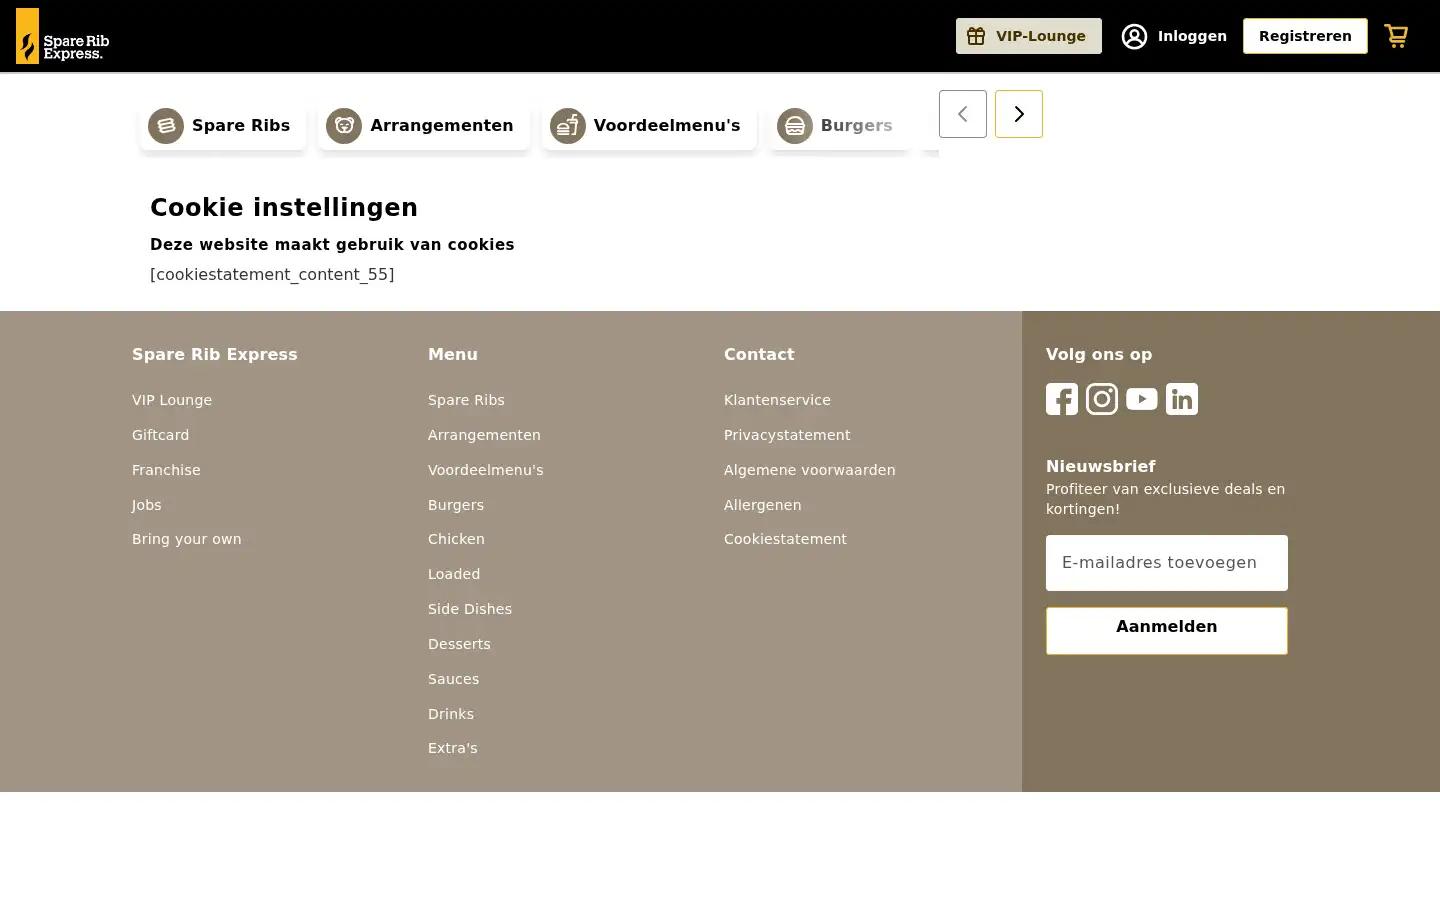Click the Spare Ribs category icon
This screenshot has height=900, width=1440.
(166, 126)
